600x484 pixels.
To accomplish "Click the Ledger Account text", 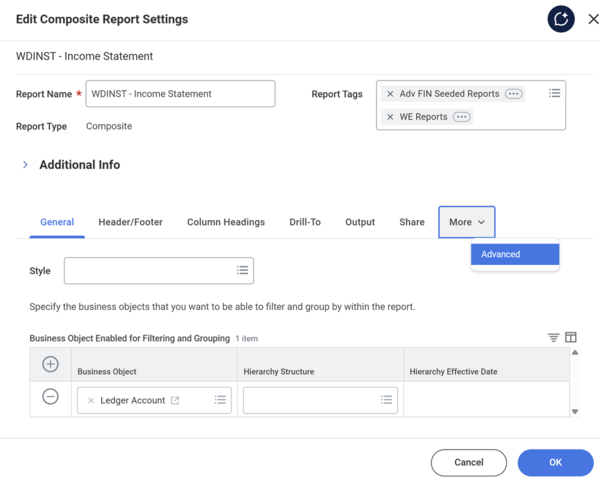I will click(x=132, y=401).
